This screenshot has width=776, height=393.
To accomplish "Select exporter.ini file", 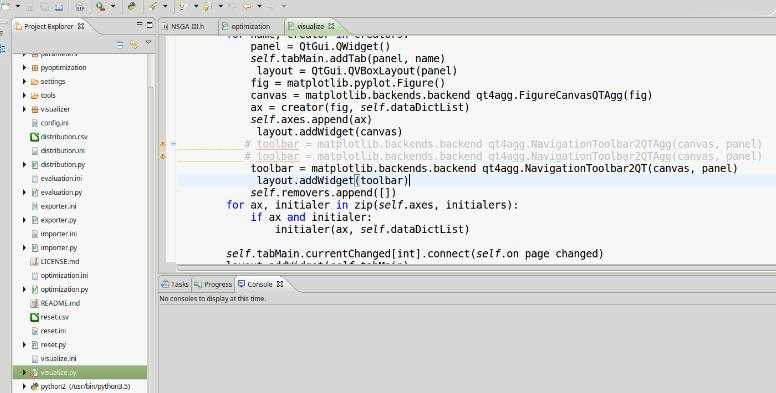I will (x=58, y=206).
